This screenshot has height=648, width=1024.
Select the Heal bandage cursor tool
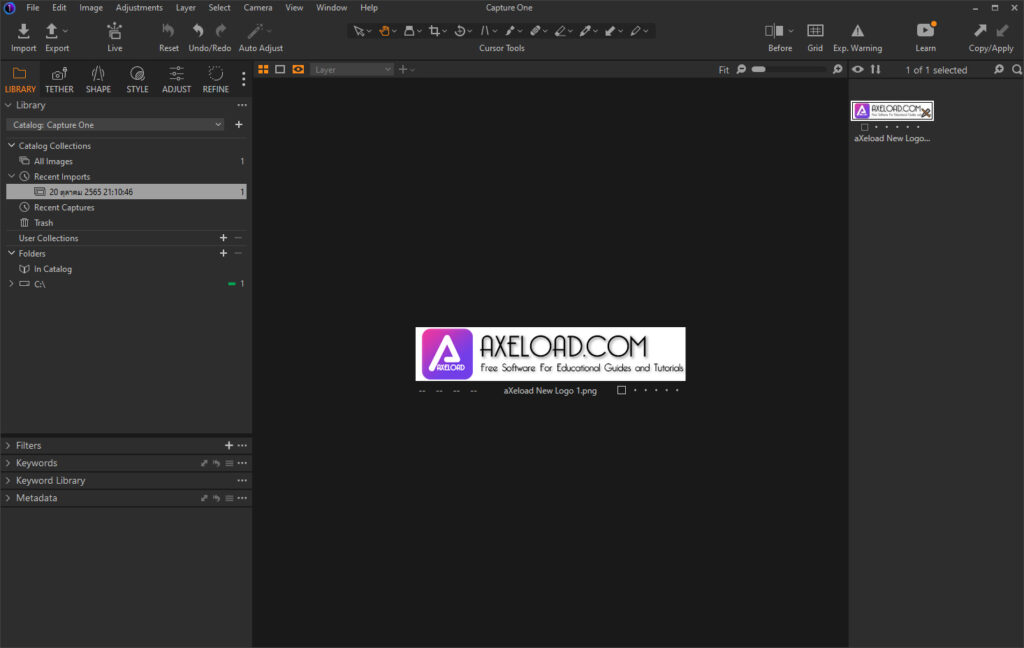[x=535, y=31]
